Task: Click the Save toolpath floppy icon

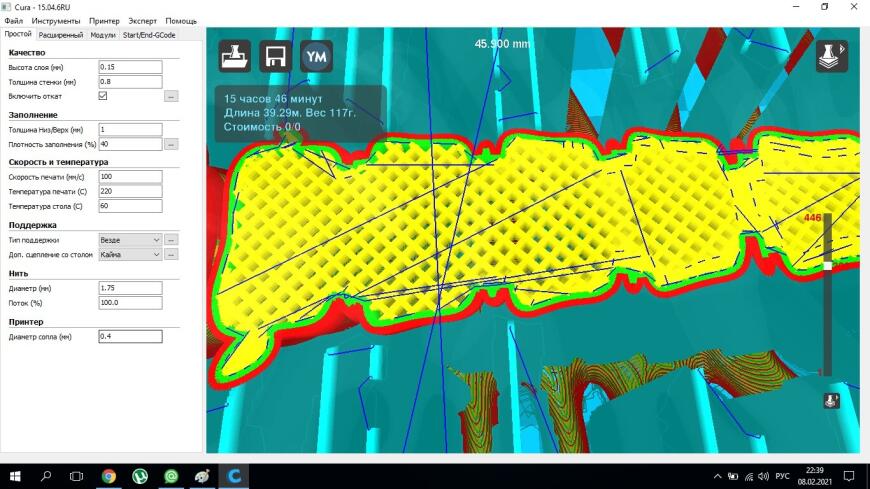Action: tap(276, 56)
